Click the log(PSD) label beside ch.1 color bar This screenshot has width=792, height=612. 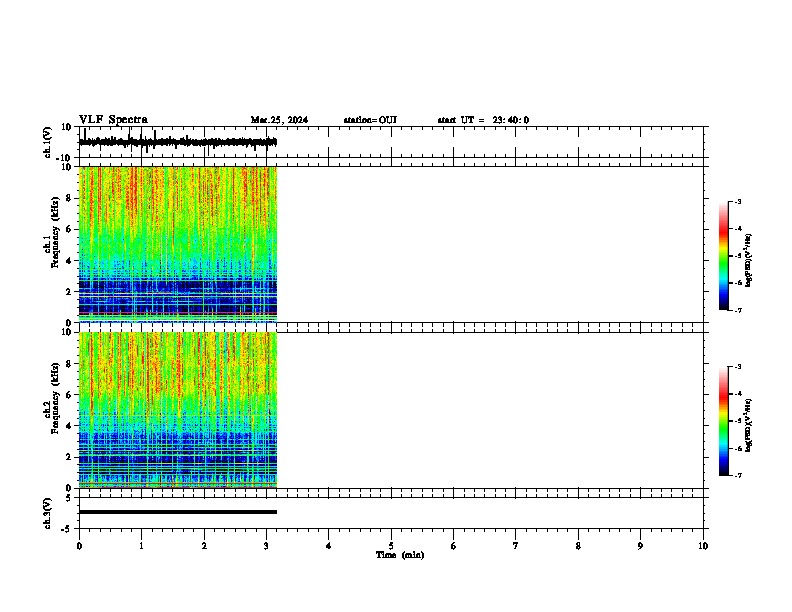(748, 260)
